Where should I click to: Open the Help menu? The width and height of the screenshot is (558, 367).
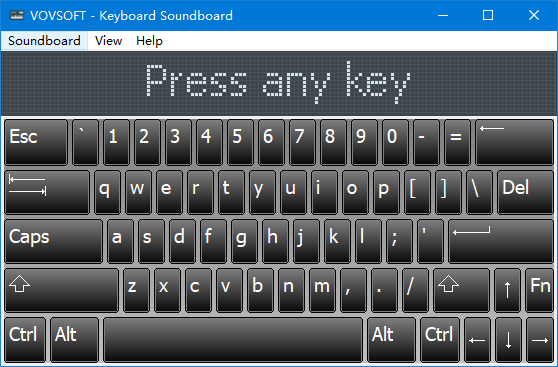click(x=149, y=41)
